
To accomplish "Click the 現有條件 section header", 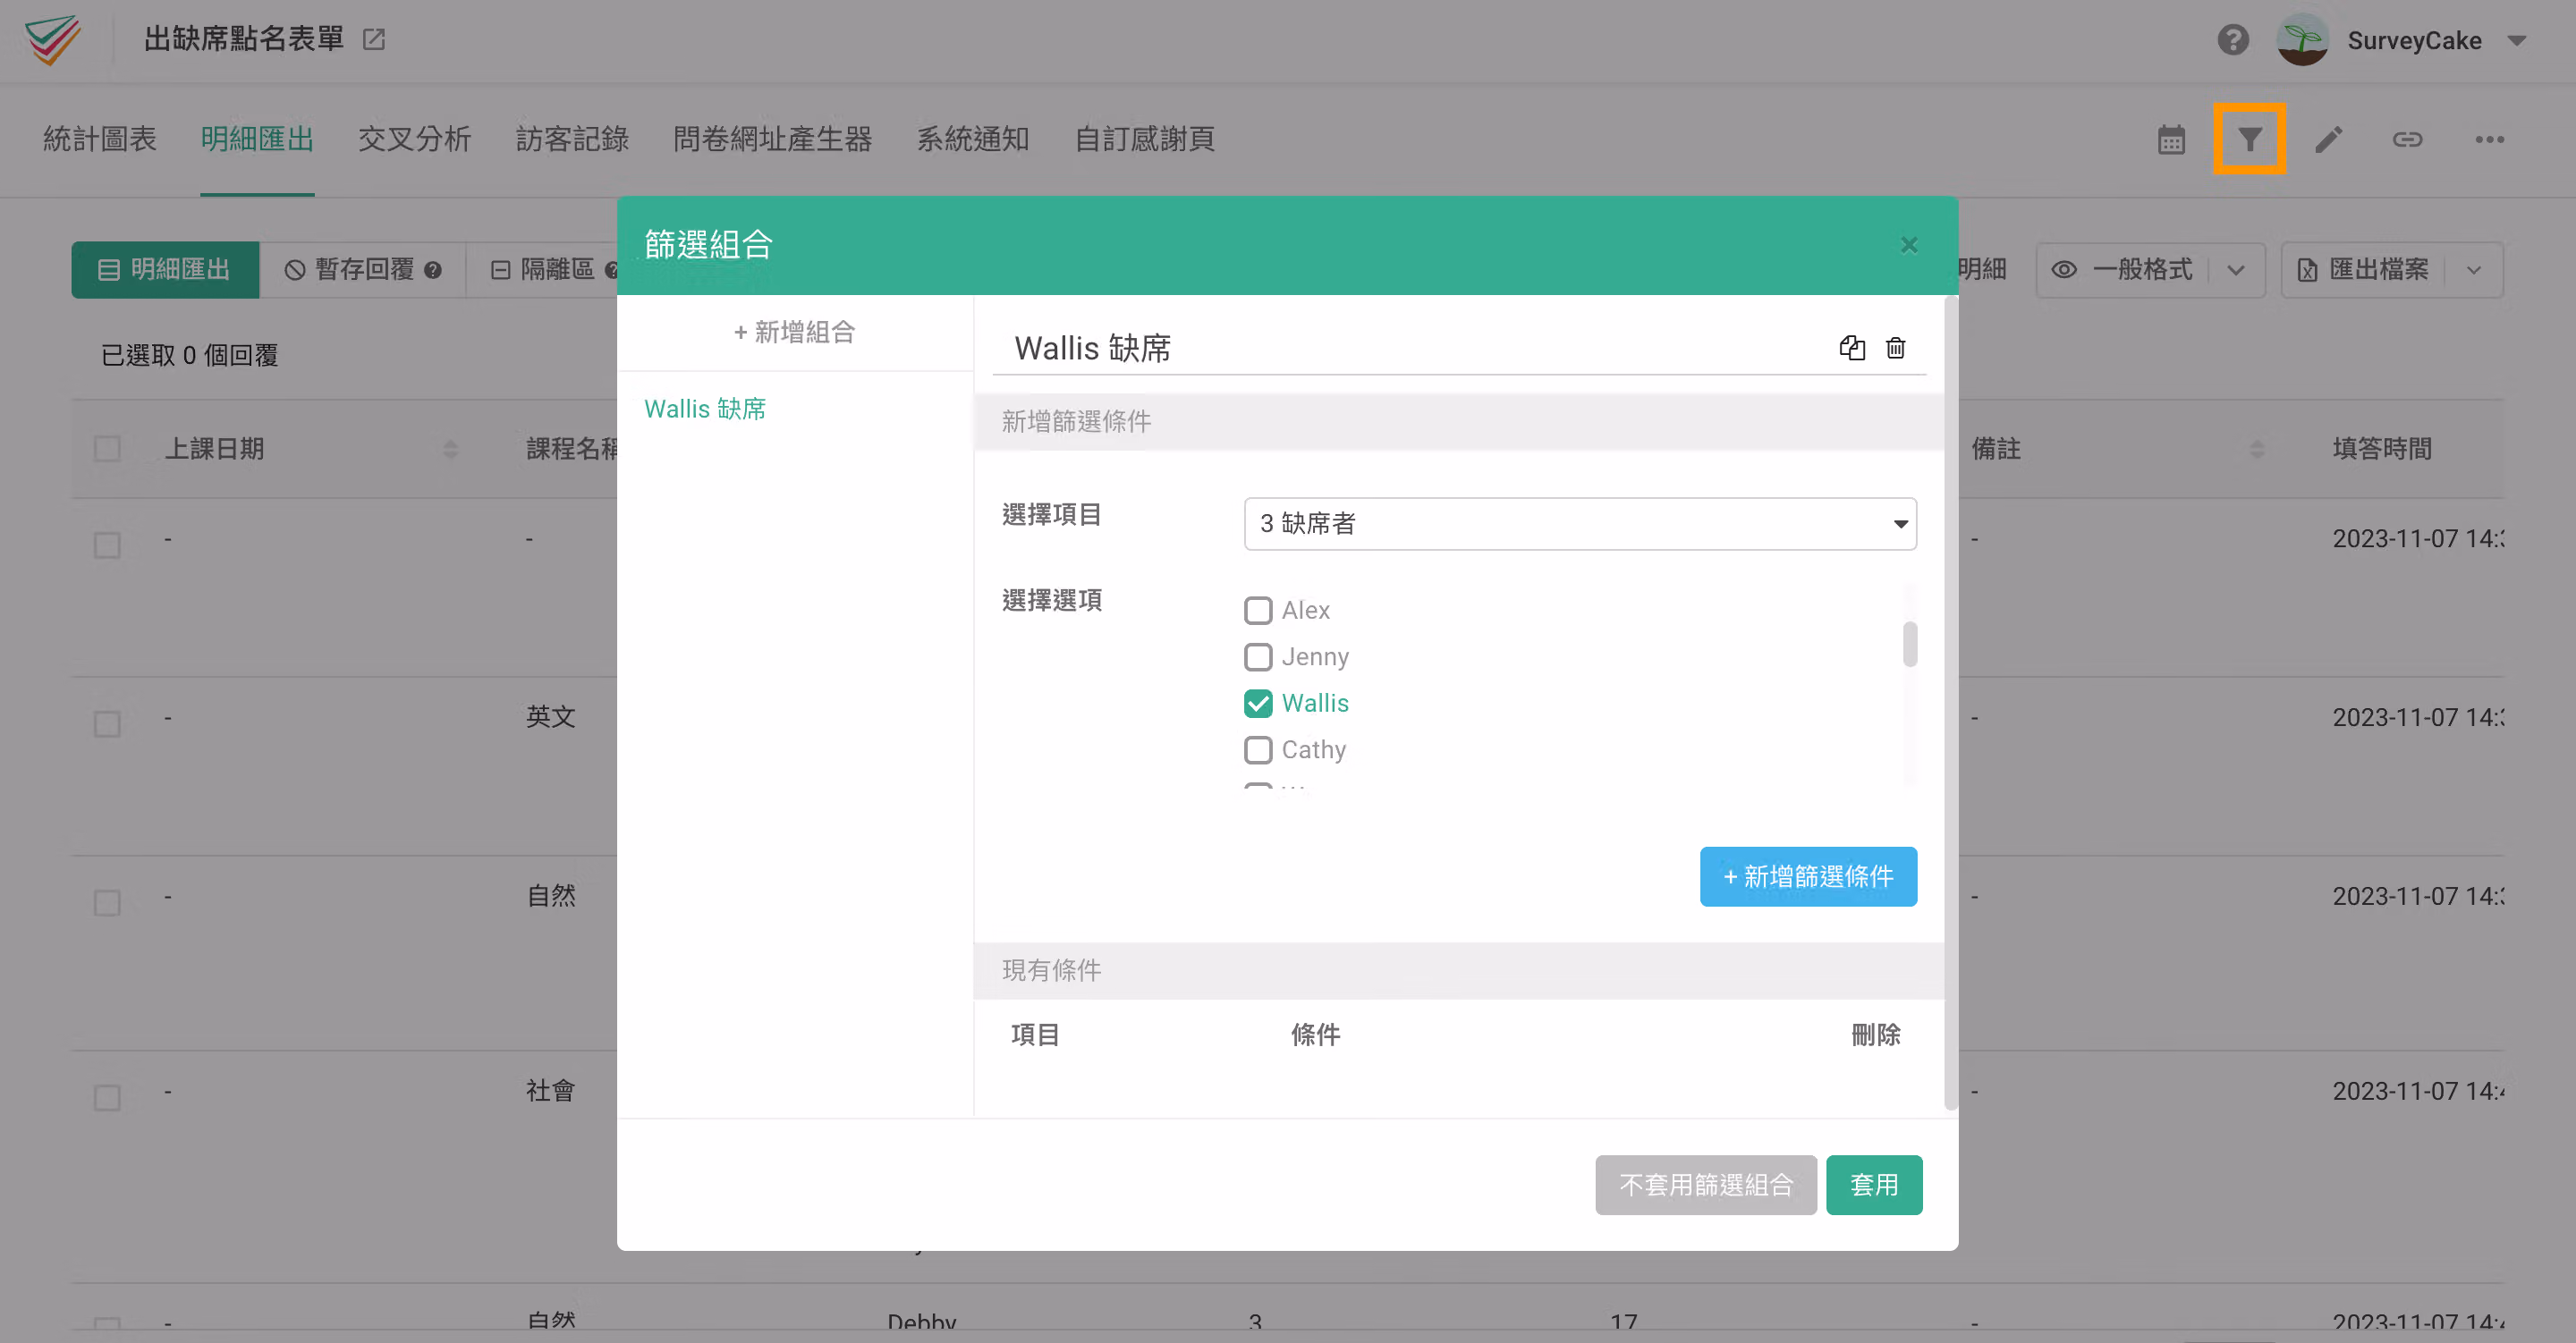I will point(1458,970).
